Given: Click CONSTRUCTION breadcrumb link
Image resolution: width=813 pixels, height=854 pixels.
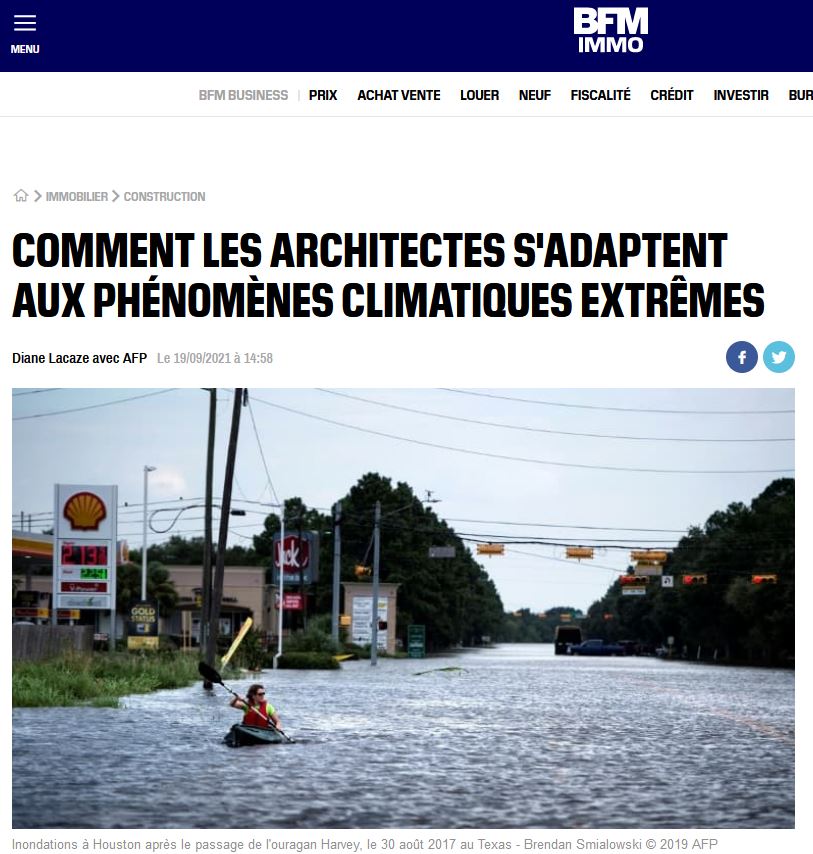Looking at the screenshot, I should pos(164,197).
